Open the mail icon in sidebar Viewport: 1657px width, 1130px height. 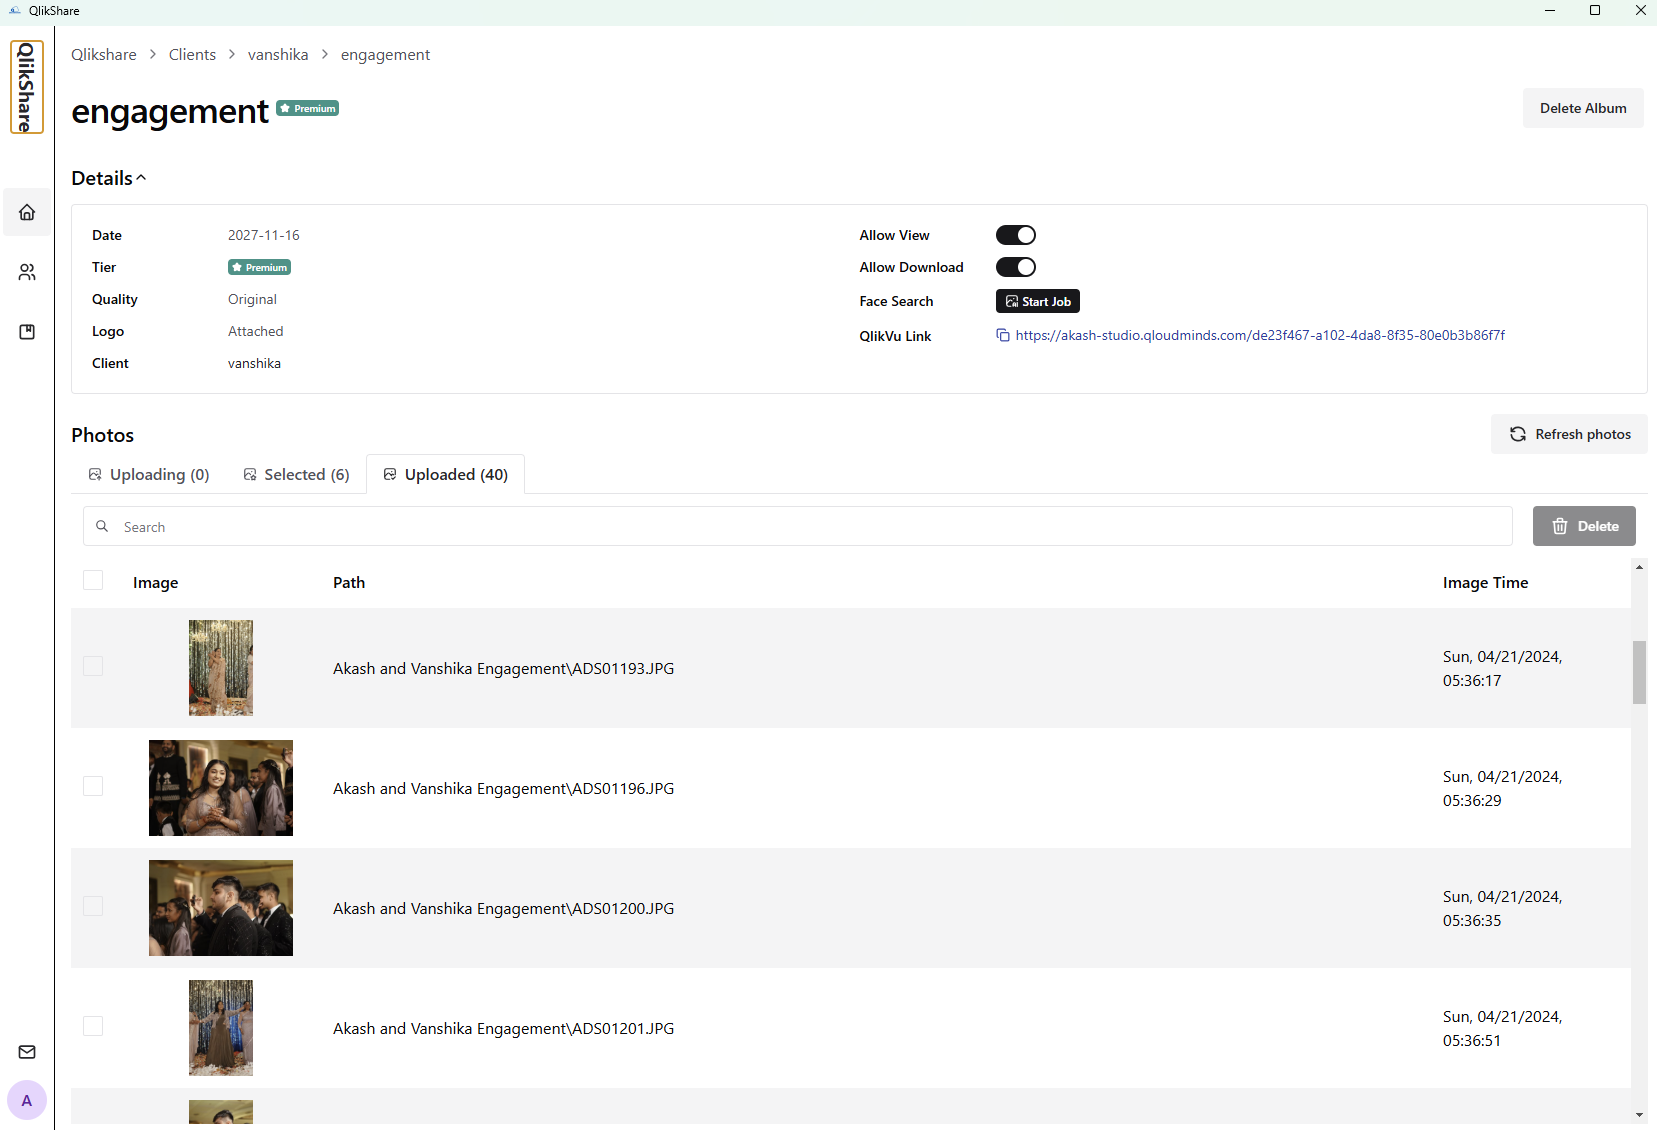click(x=27, y=1052)
